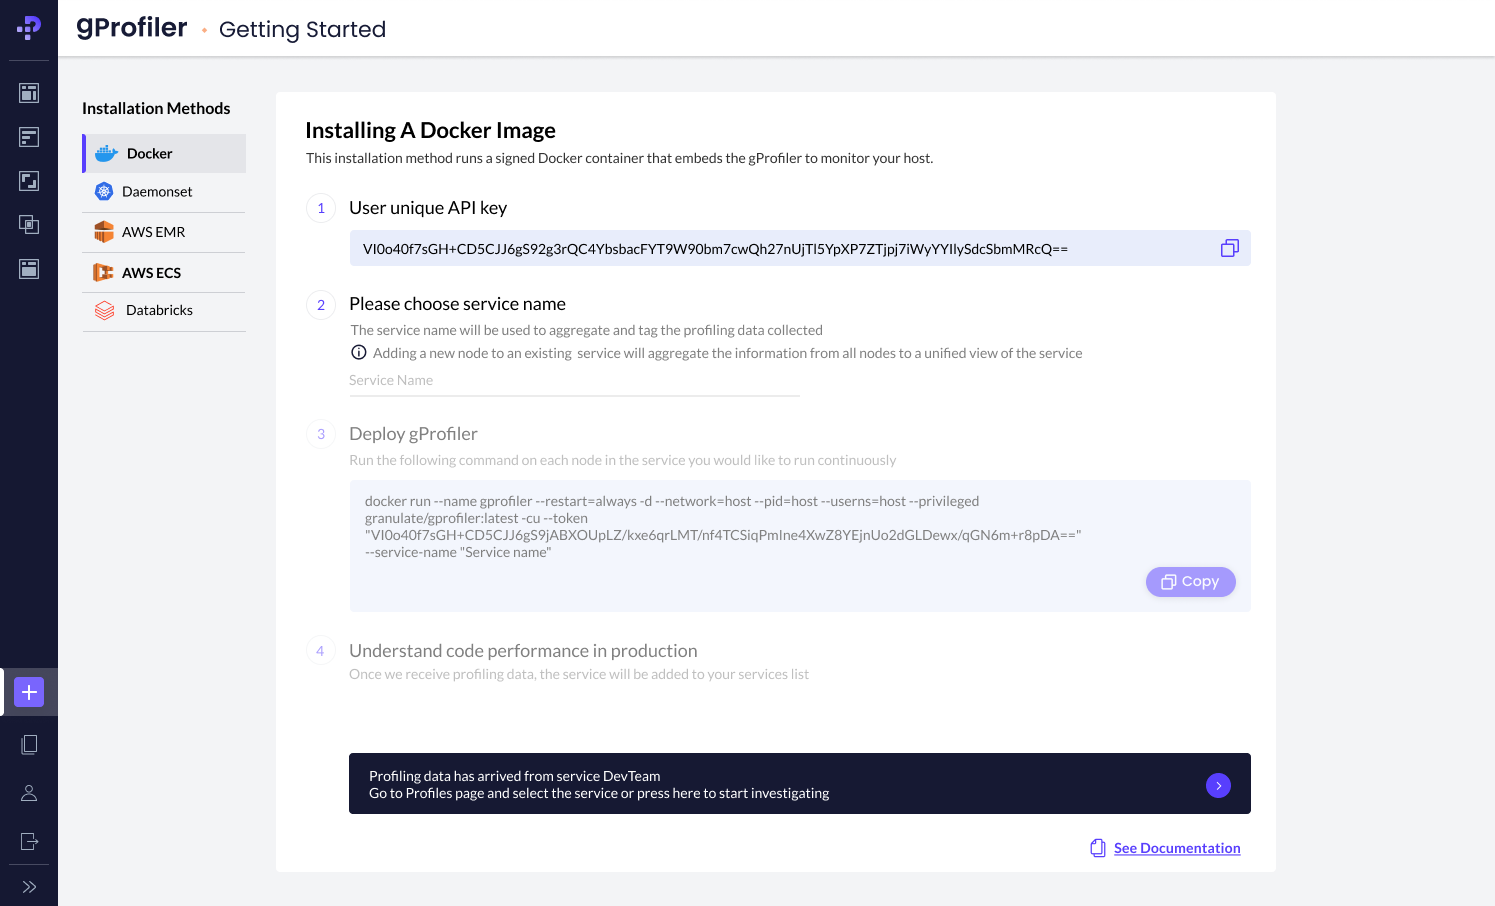Click the second sidebar view icon

[29, 137]
